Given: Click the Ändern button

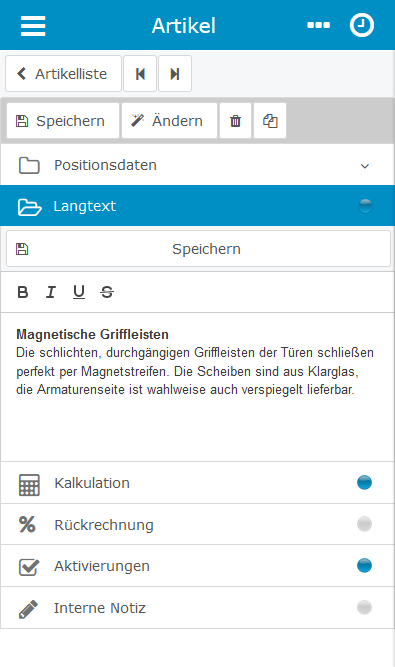Looking at the screenshot, I should (169, 121).
